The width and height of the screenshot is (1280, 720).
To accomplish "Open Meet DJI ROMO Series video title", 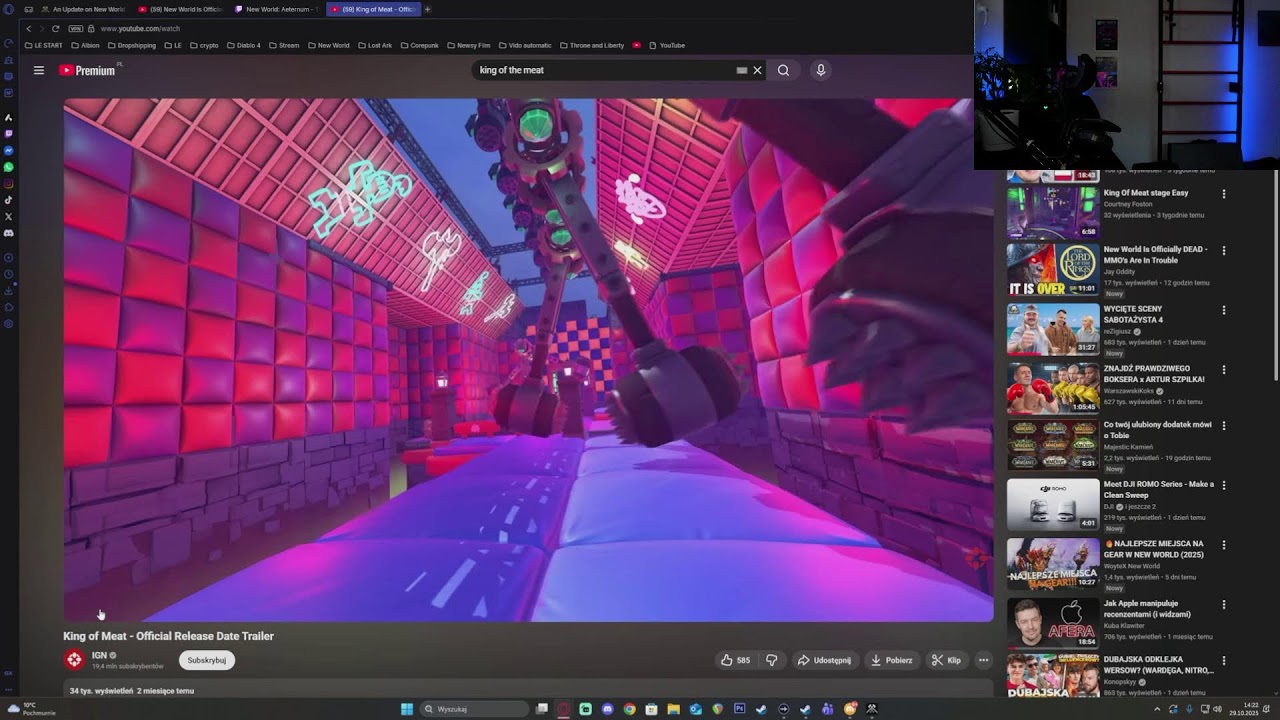I will [x=1158, y=489].
